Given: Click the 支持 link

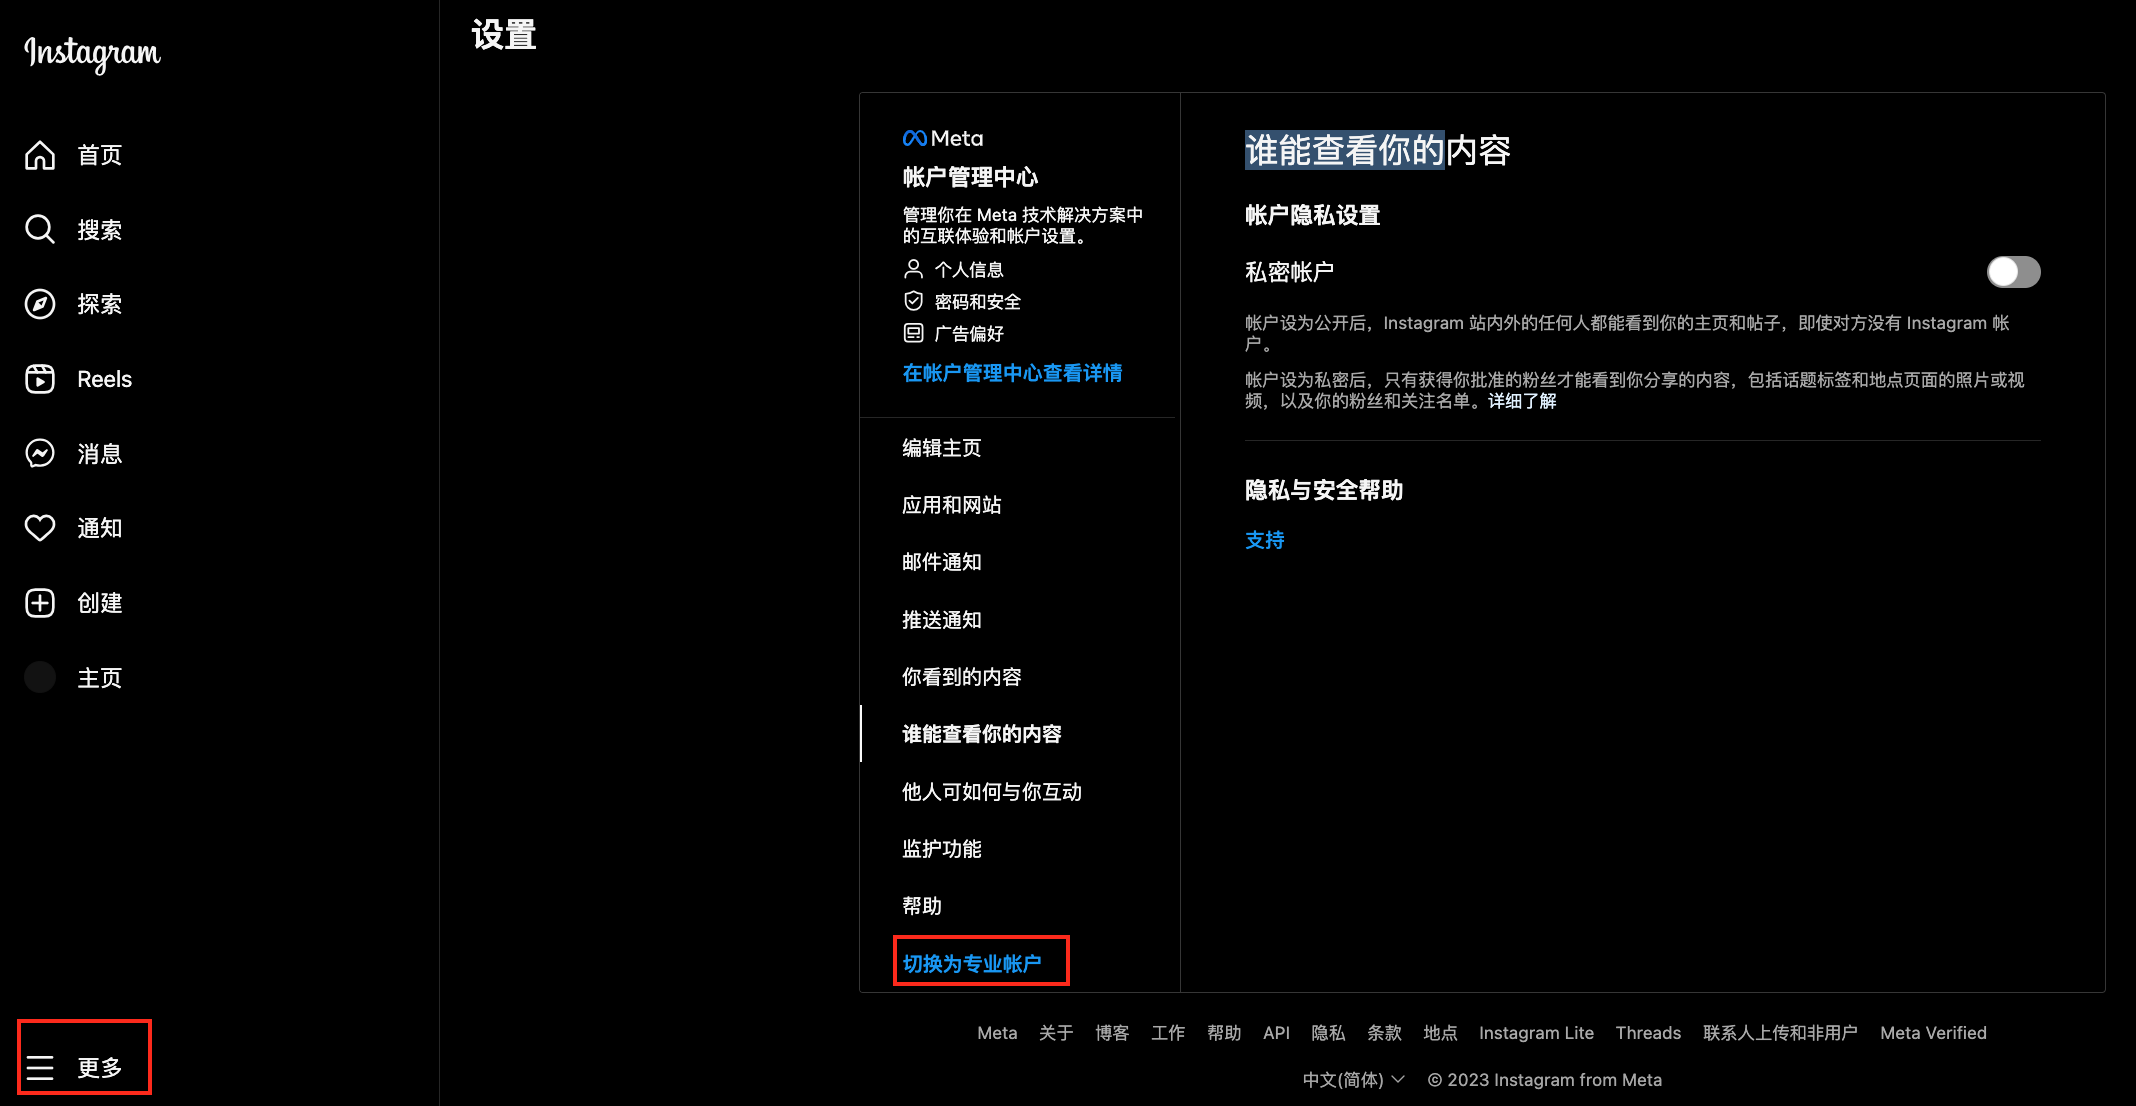Looking at the screenshot, I should 1265,540.
